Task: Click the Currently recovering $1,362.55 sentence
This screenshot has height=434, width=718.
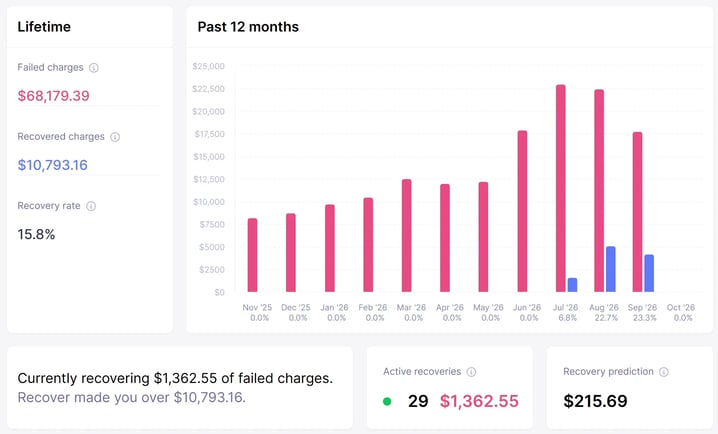Action: pos(175,379)
